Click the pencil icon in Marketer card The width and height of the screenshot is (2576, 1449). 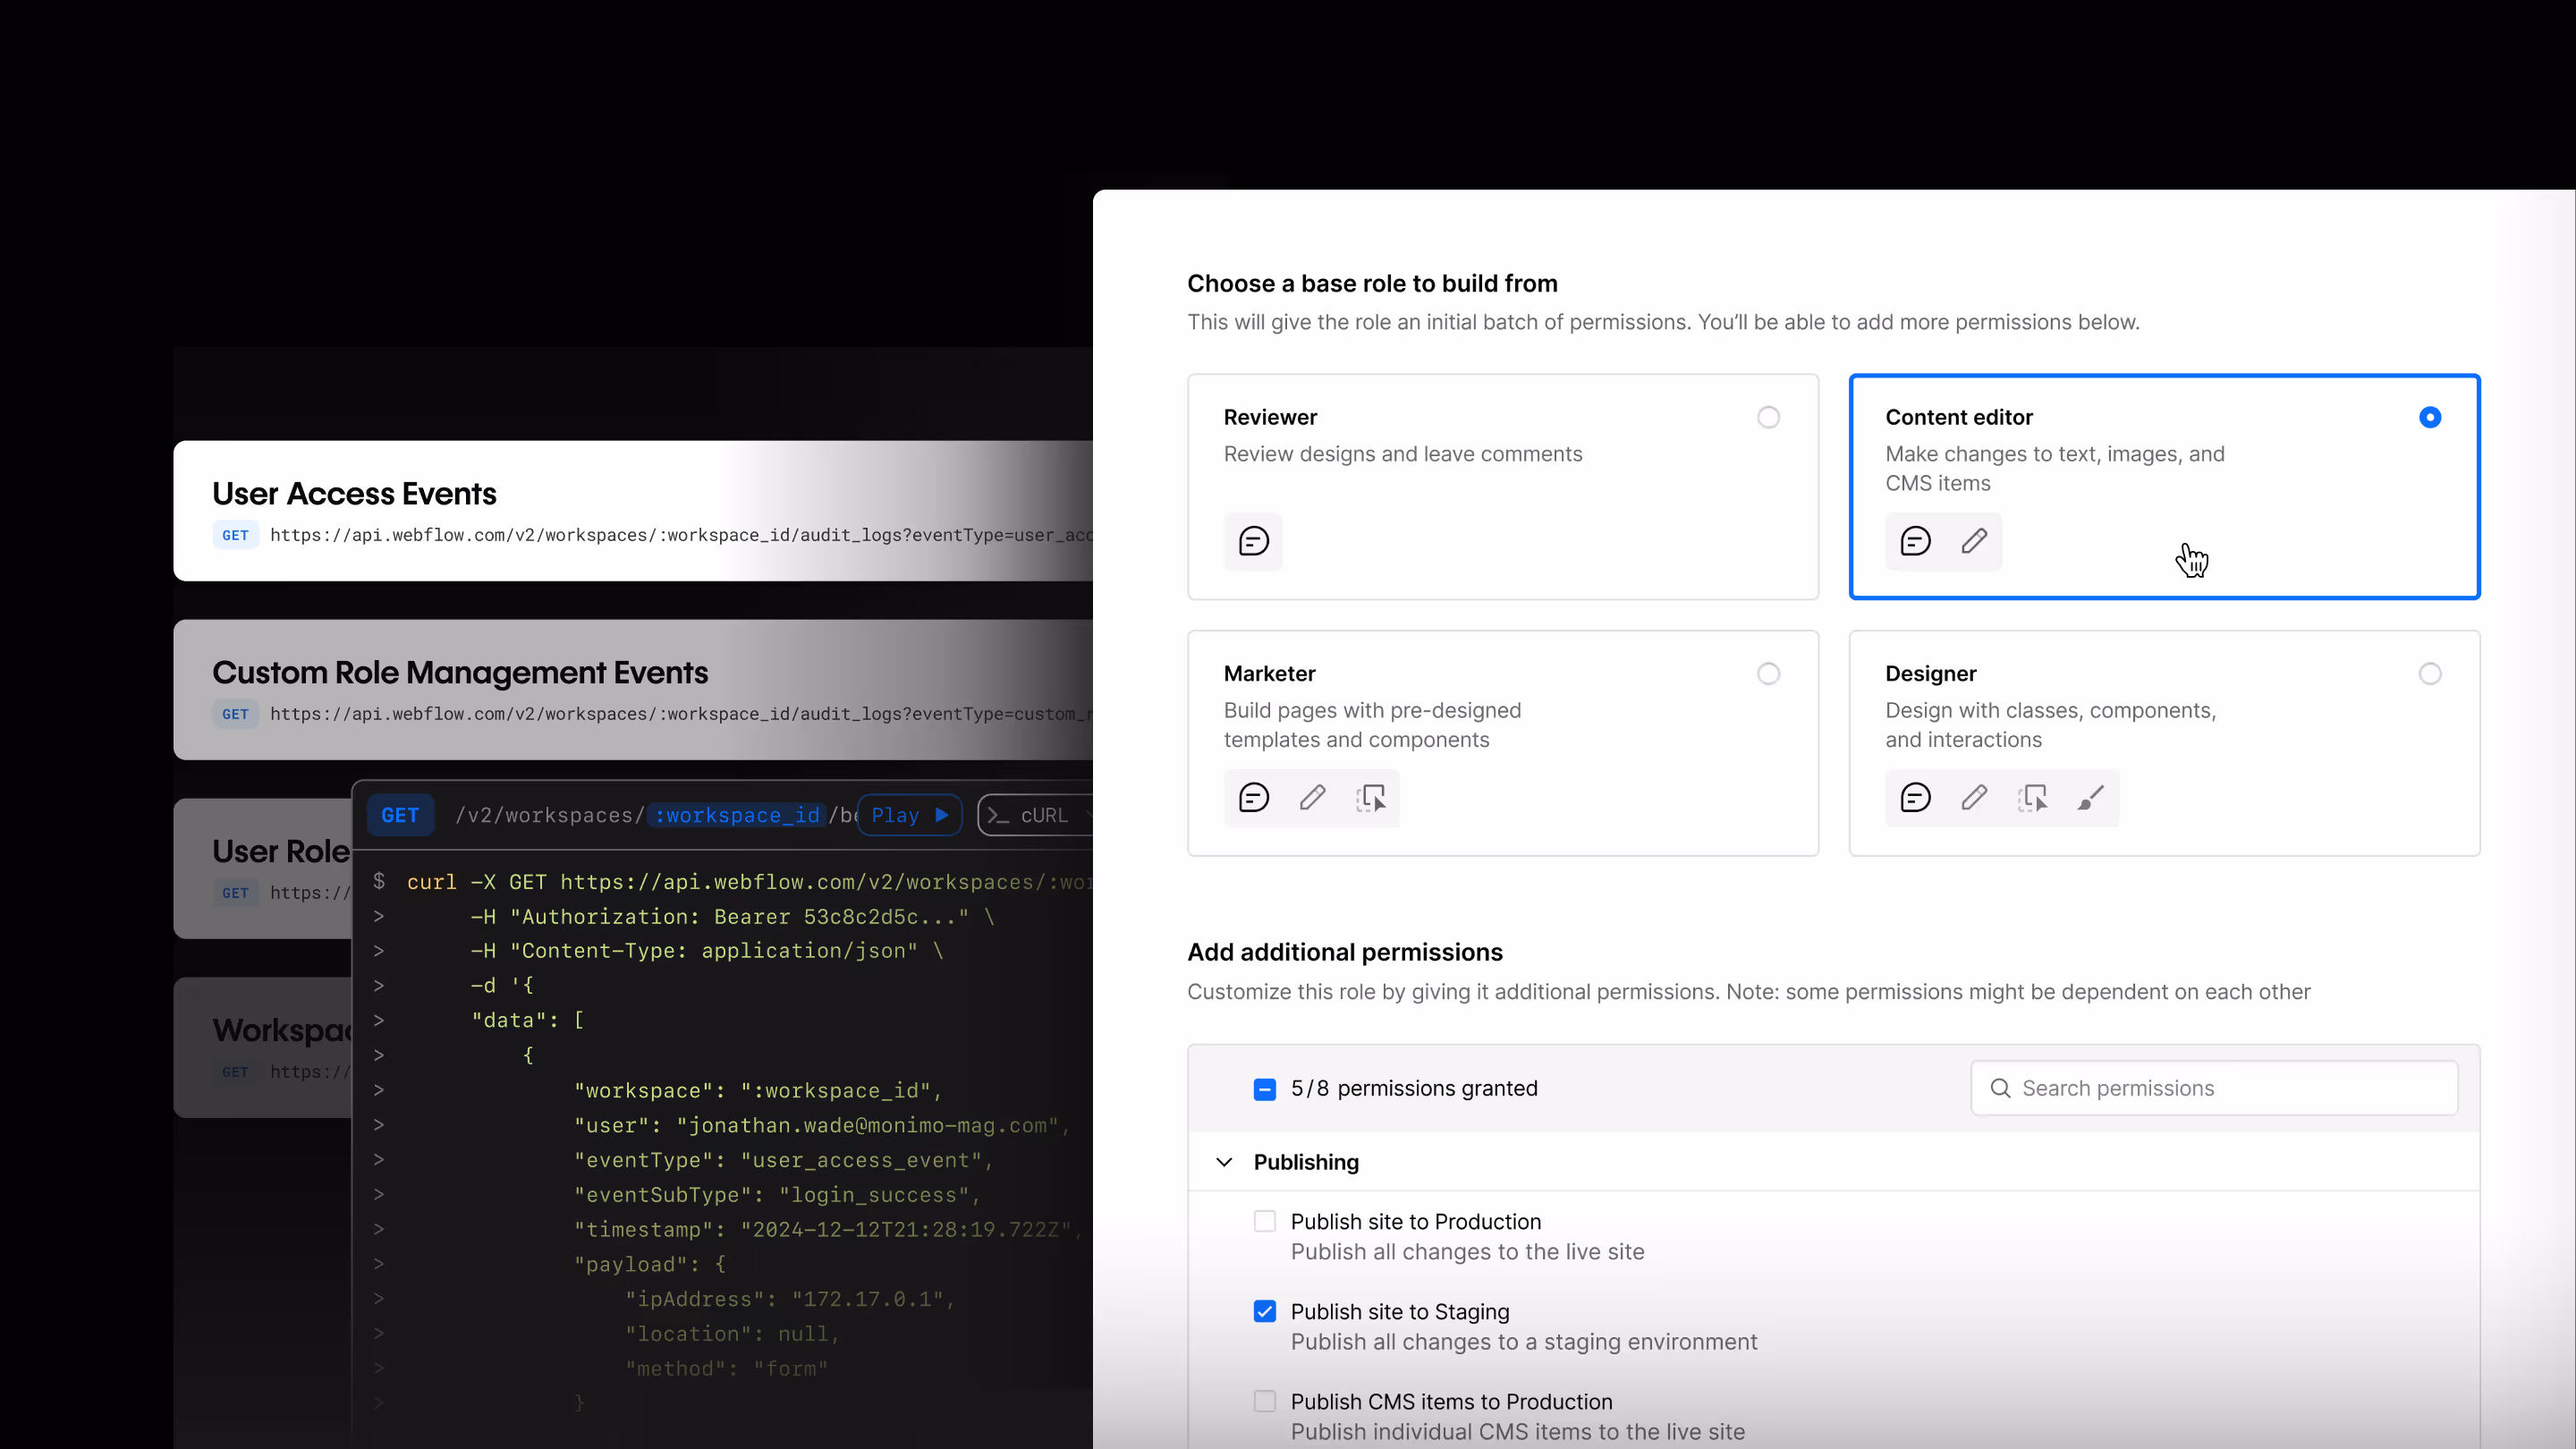click(1312, 797)
